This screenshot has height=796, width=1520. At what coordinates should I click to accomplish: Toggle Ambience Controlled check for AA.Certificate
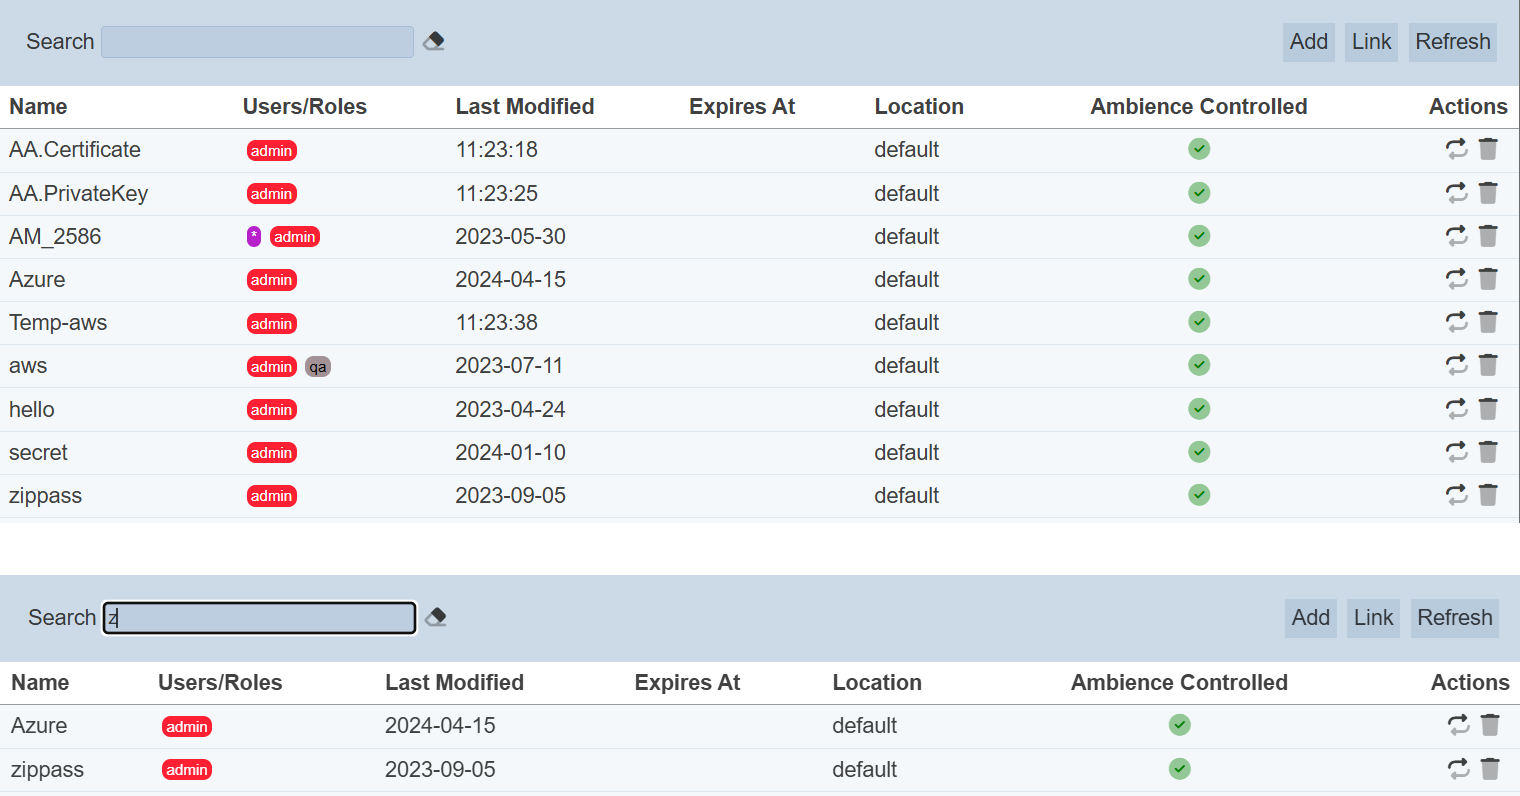point(1199,149)
